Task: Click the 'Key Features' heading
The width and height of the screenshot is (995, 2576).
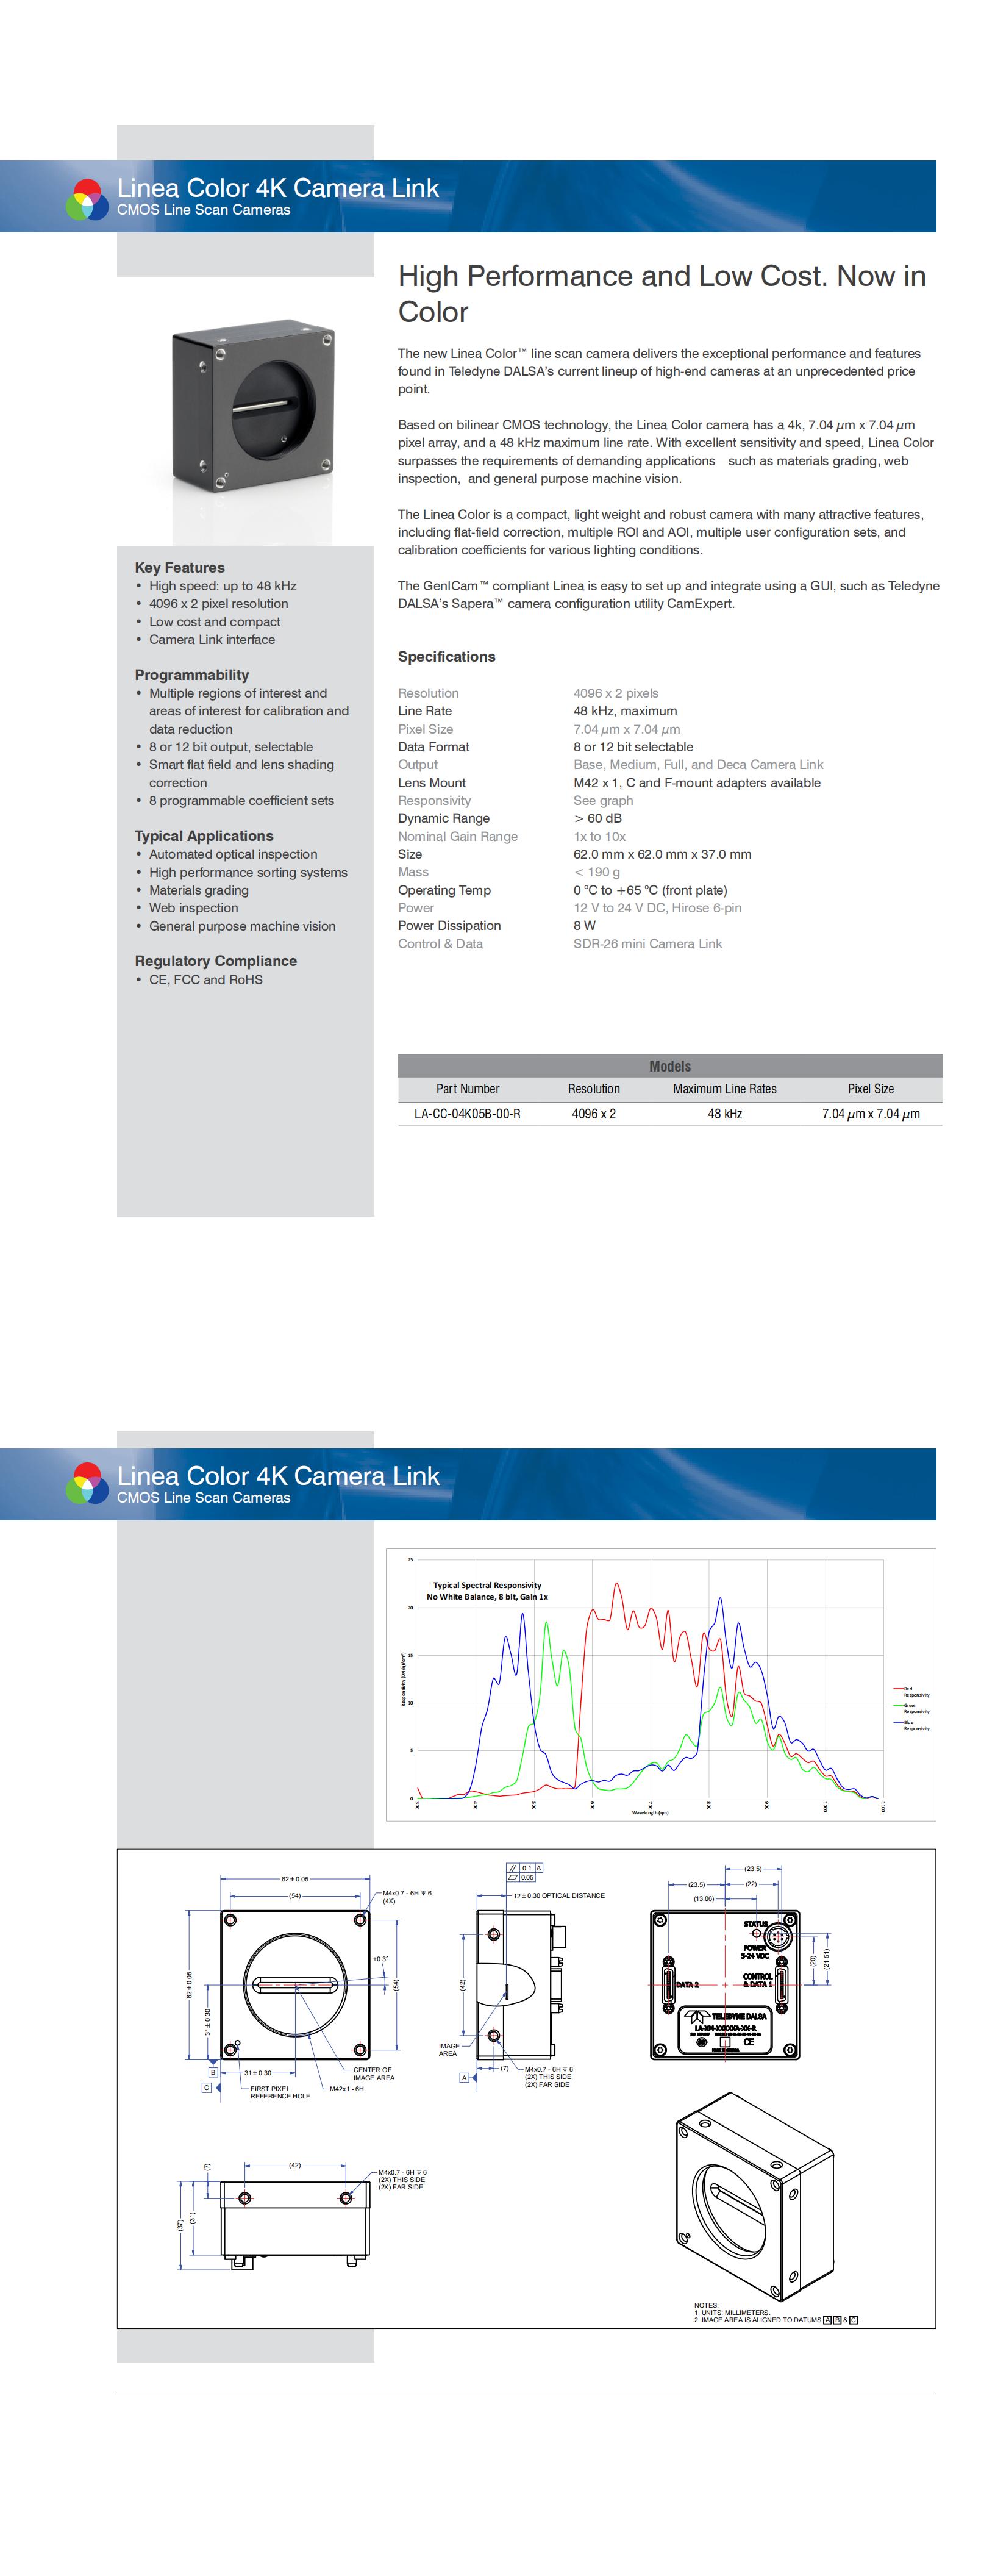Action: pos(180,567)
